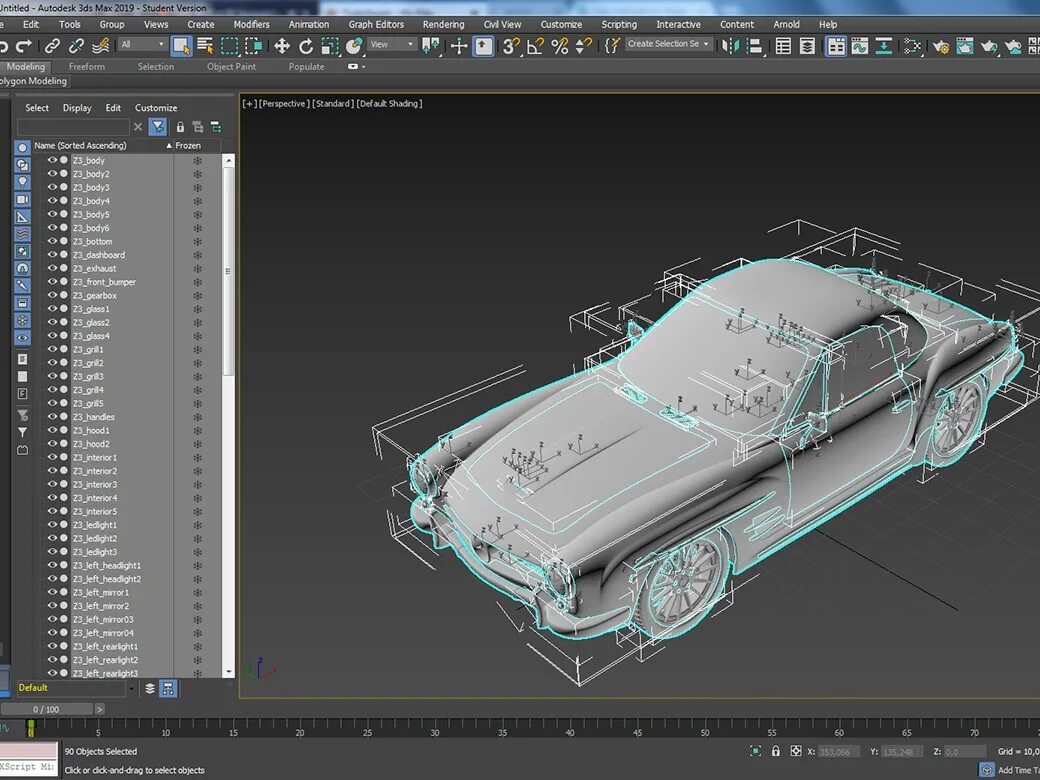
Task: Toggle the Angle Snap icon
Action: tap(535, 46)
